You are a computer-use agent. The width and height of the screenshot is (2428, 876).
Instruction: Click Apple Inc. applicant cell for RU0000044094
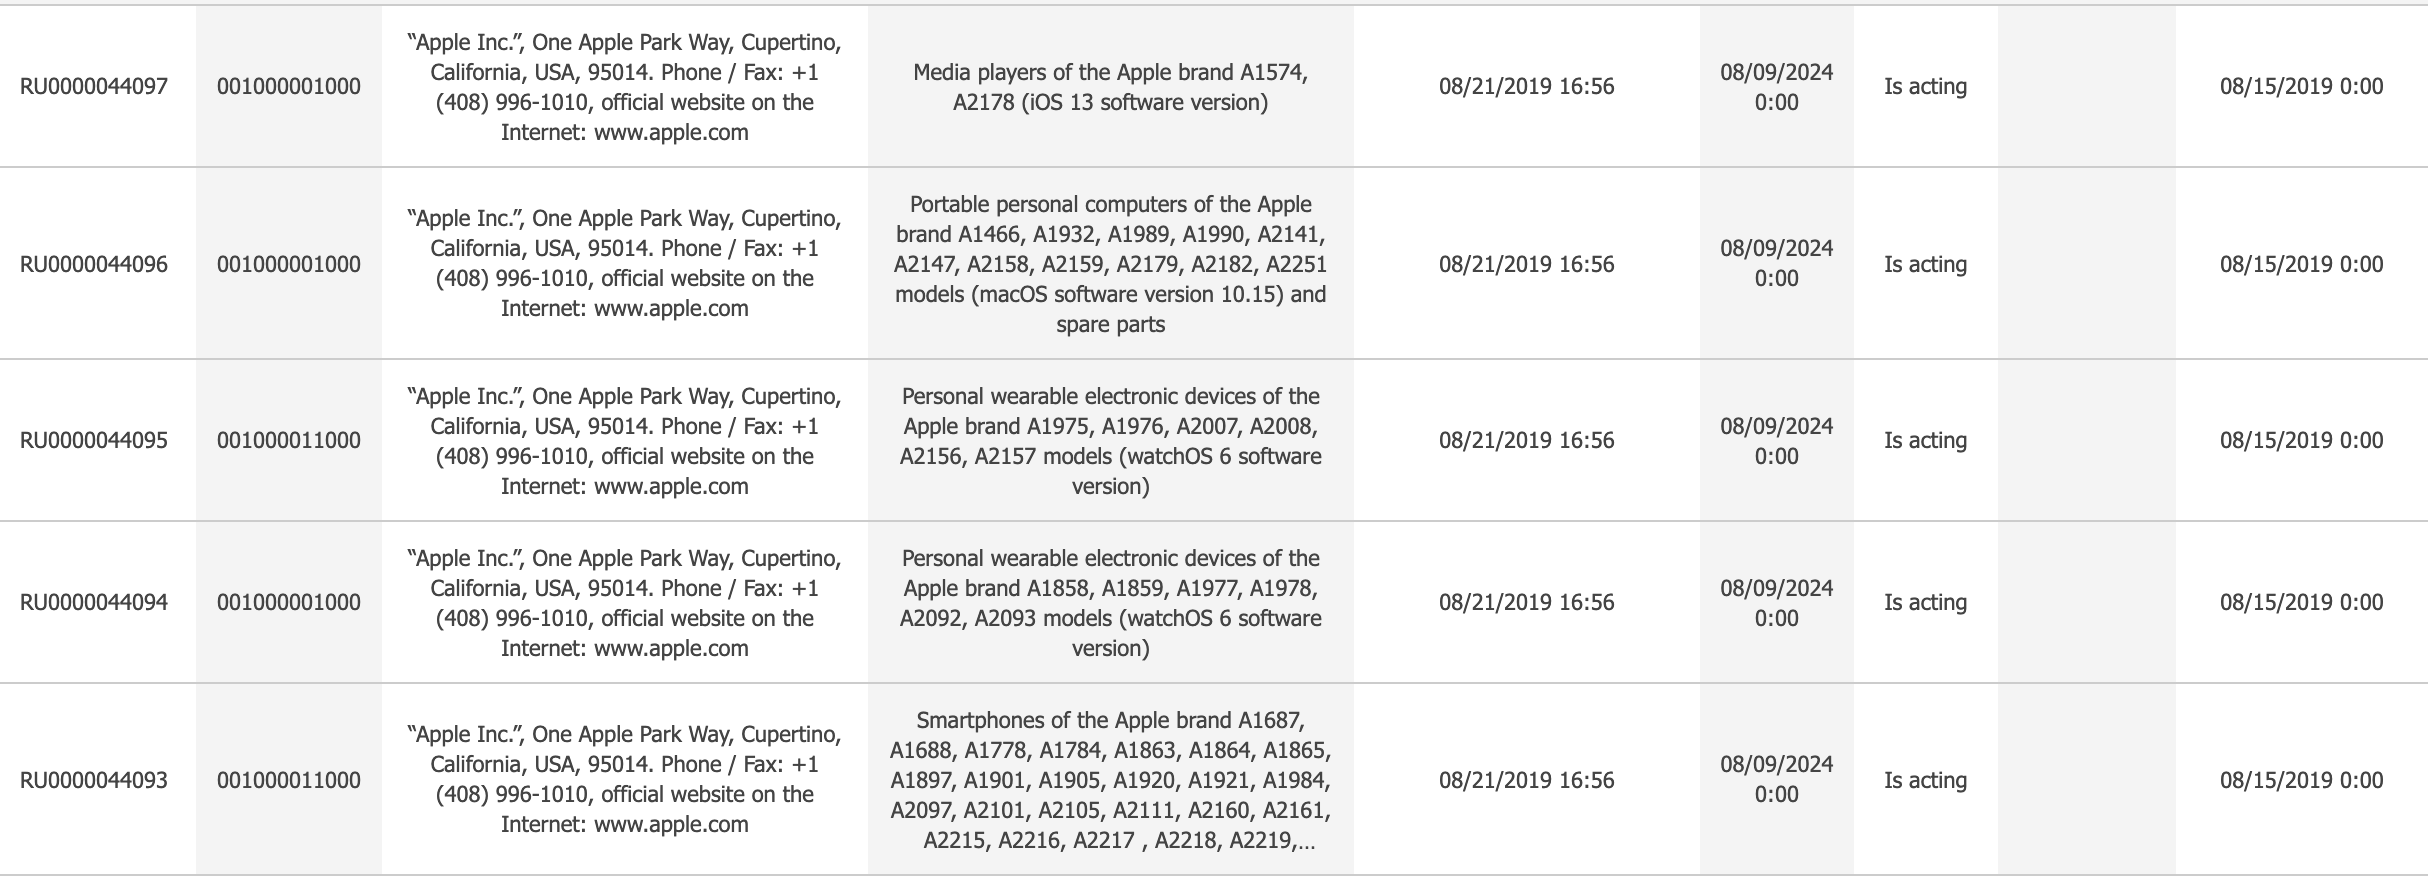(x=624, y=603)
